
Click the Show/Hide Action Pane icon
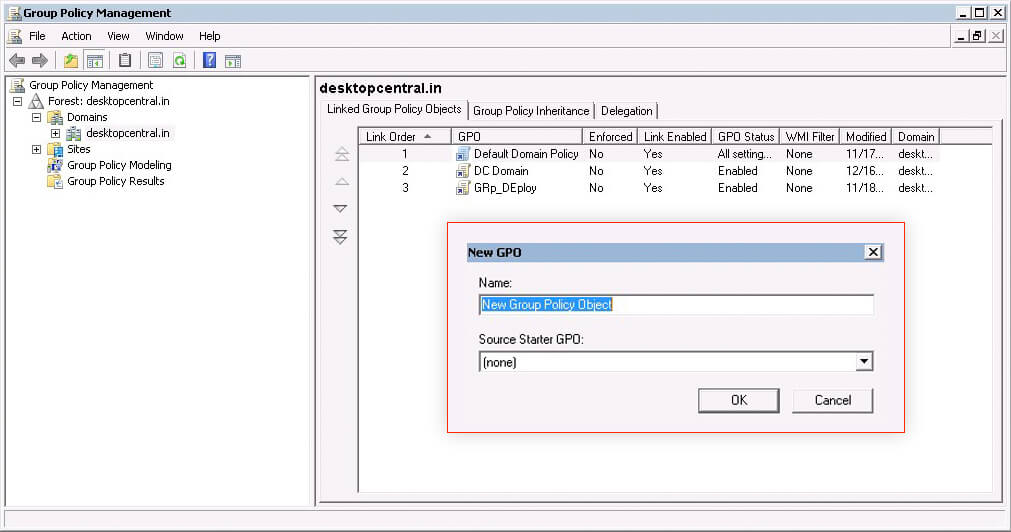pos(233,61)
